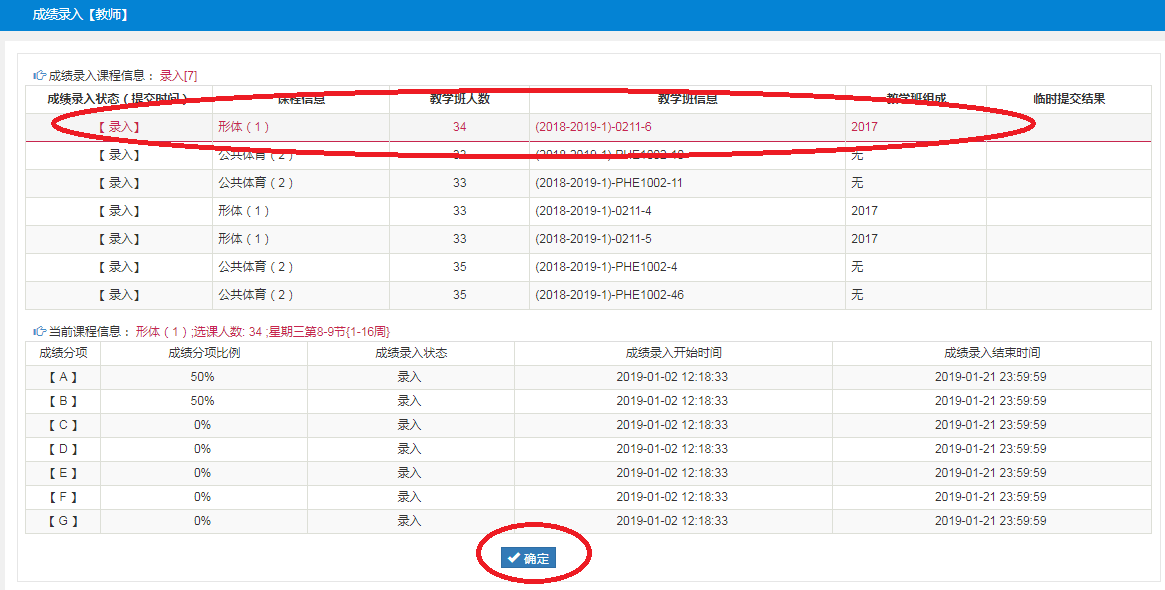Click the 成绩录入【教师】 page title
This screenshot has height=590, width=1165.
coord(80,15)
